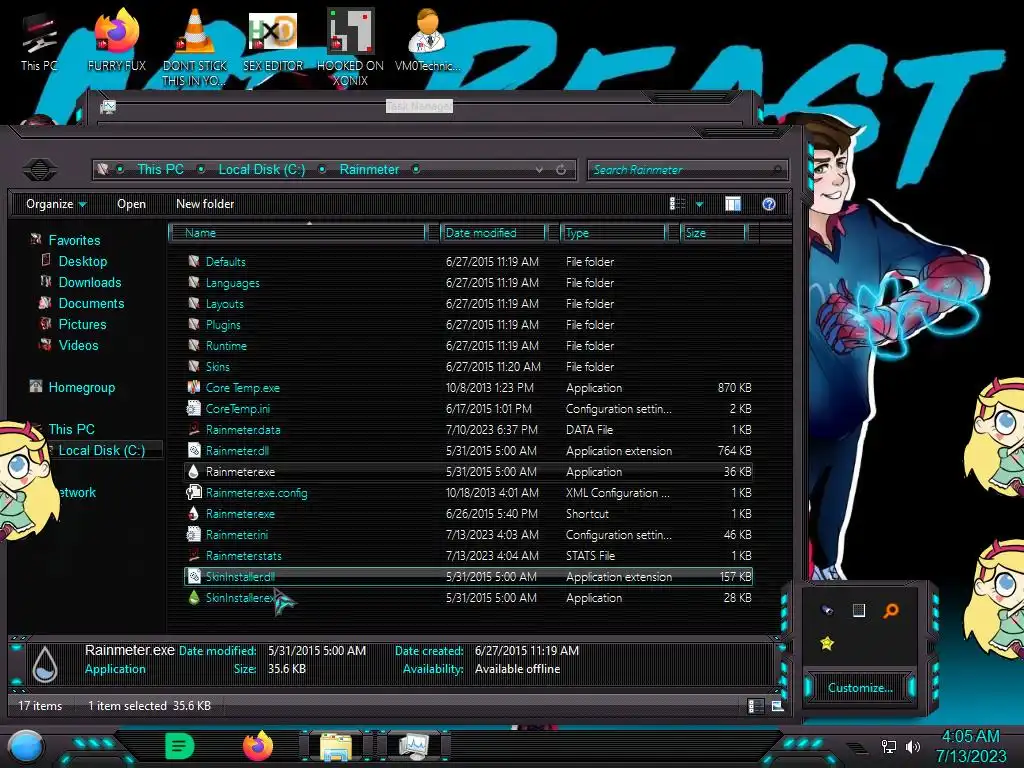Go to Local Disk (C:) breadcrumb
The image size is (1024, 768).
tap(262, 170)
